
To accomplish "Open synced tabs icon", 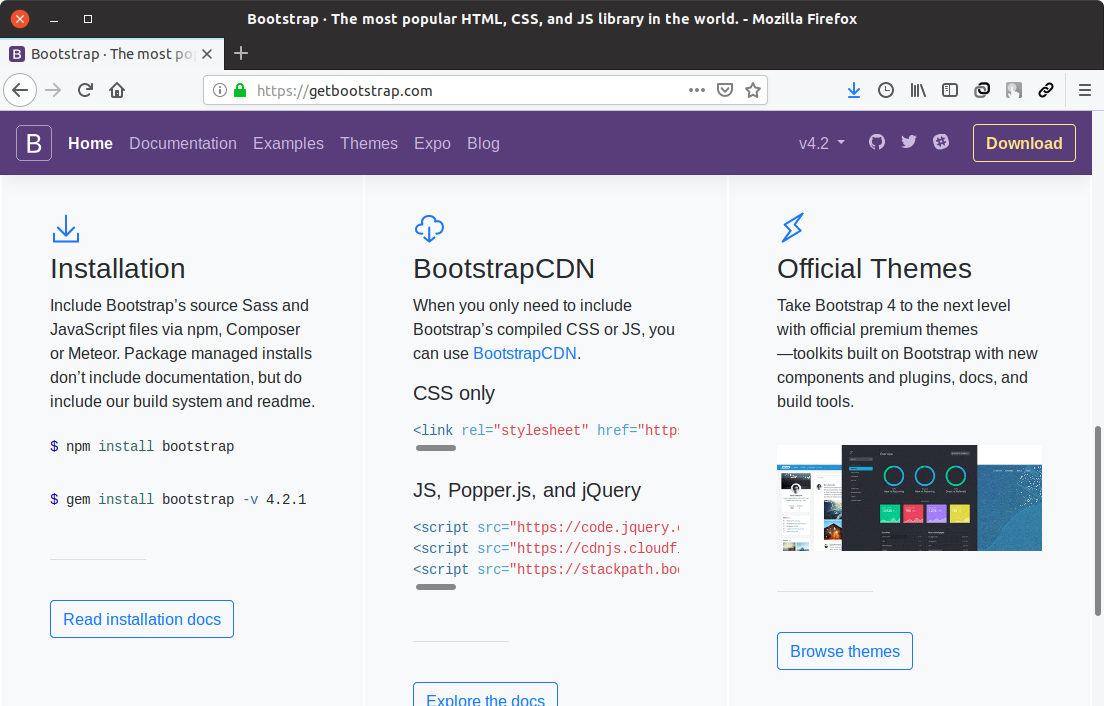I will (981, 90).
